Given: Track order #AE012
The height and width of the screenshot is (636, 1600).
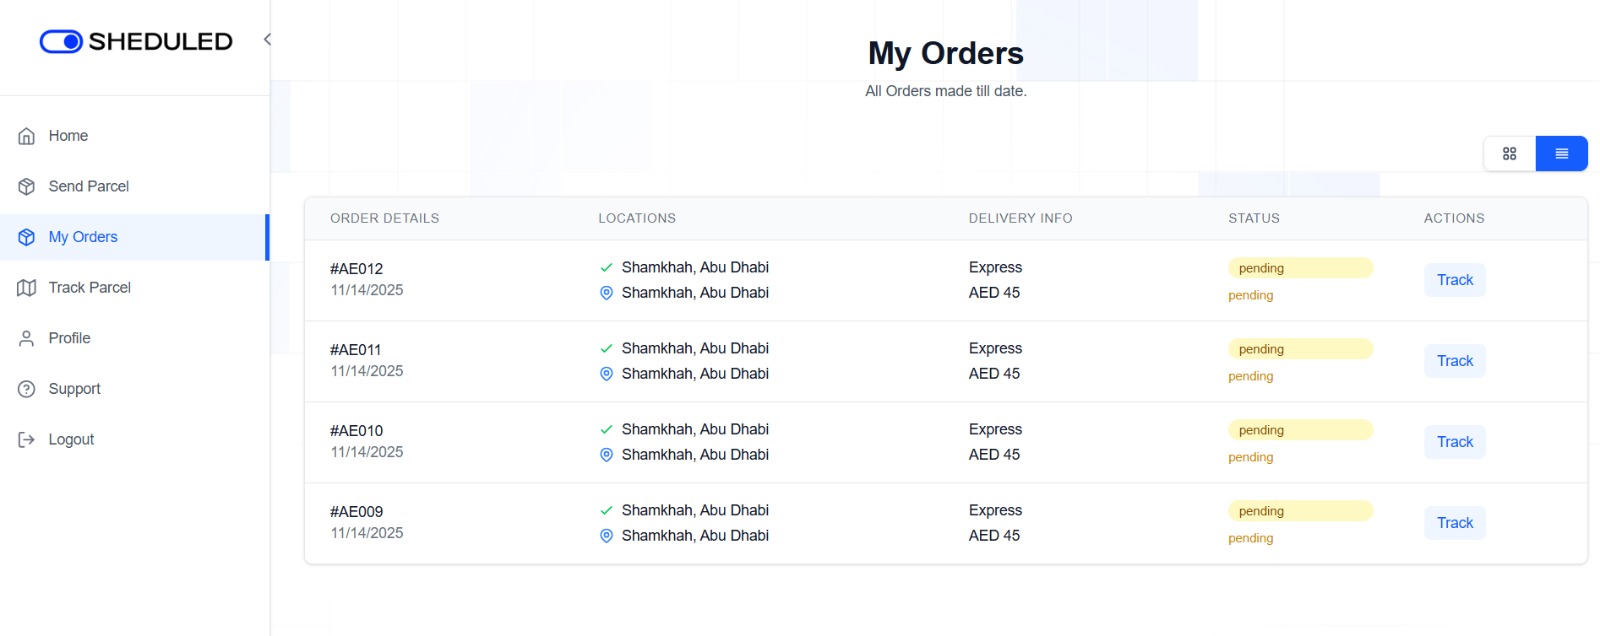Looking at the screenshot, I should pyautogui.click(x=1454, y=280).
